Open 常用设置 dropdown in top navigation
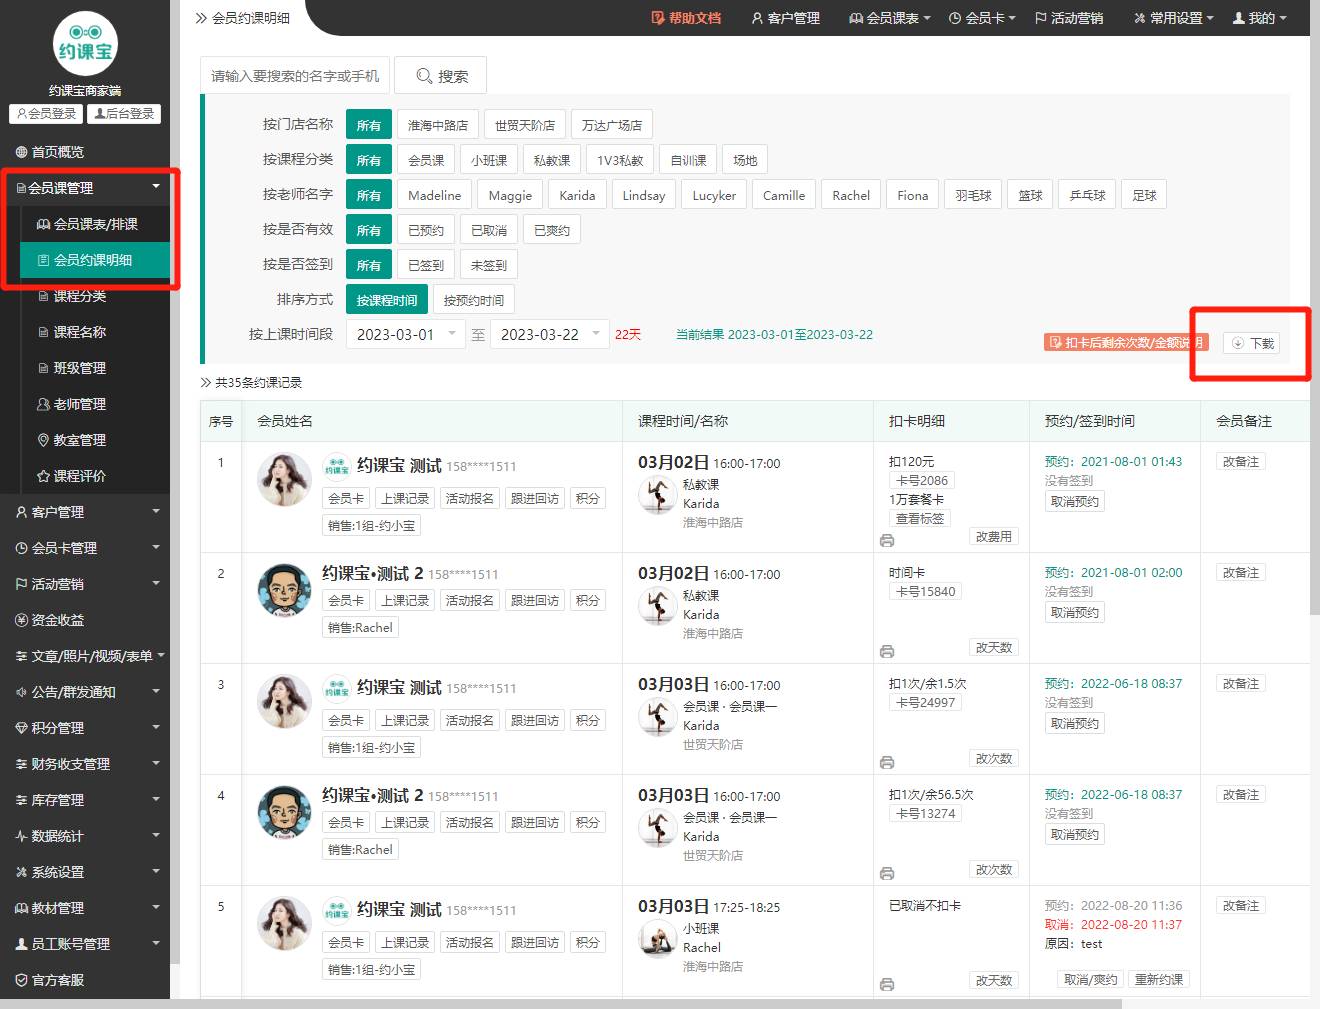Screen dimensions: 1320x1009 [x=1173, y=18]
